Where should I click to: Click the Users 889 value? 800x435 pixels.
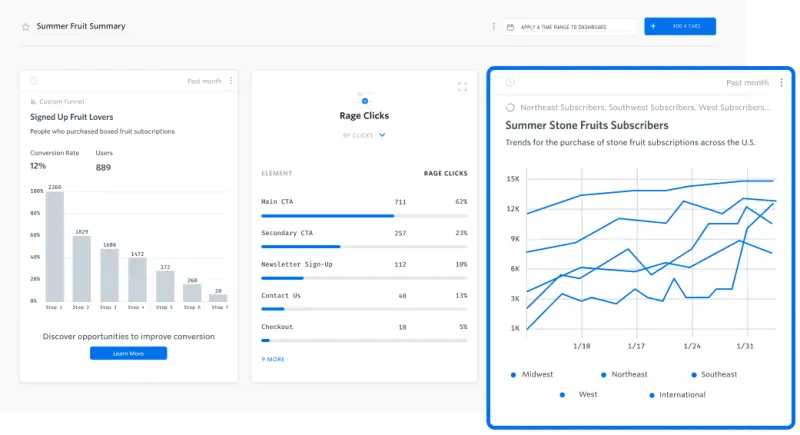[x=103, y=167]
